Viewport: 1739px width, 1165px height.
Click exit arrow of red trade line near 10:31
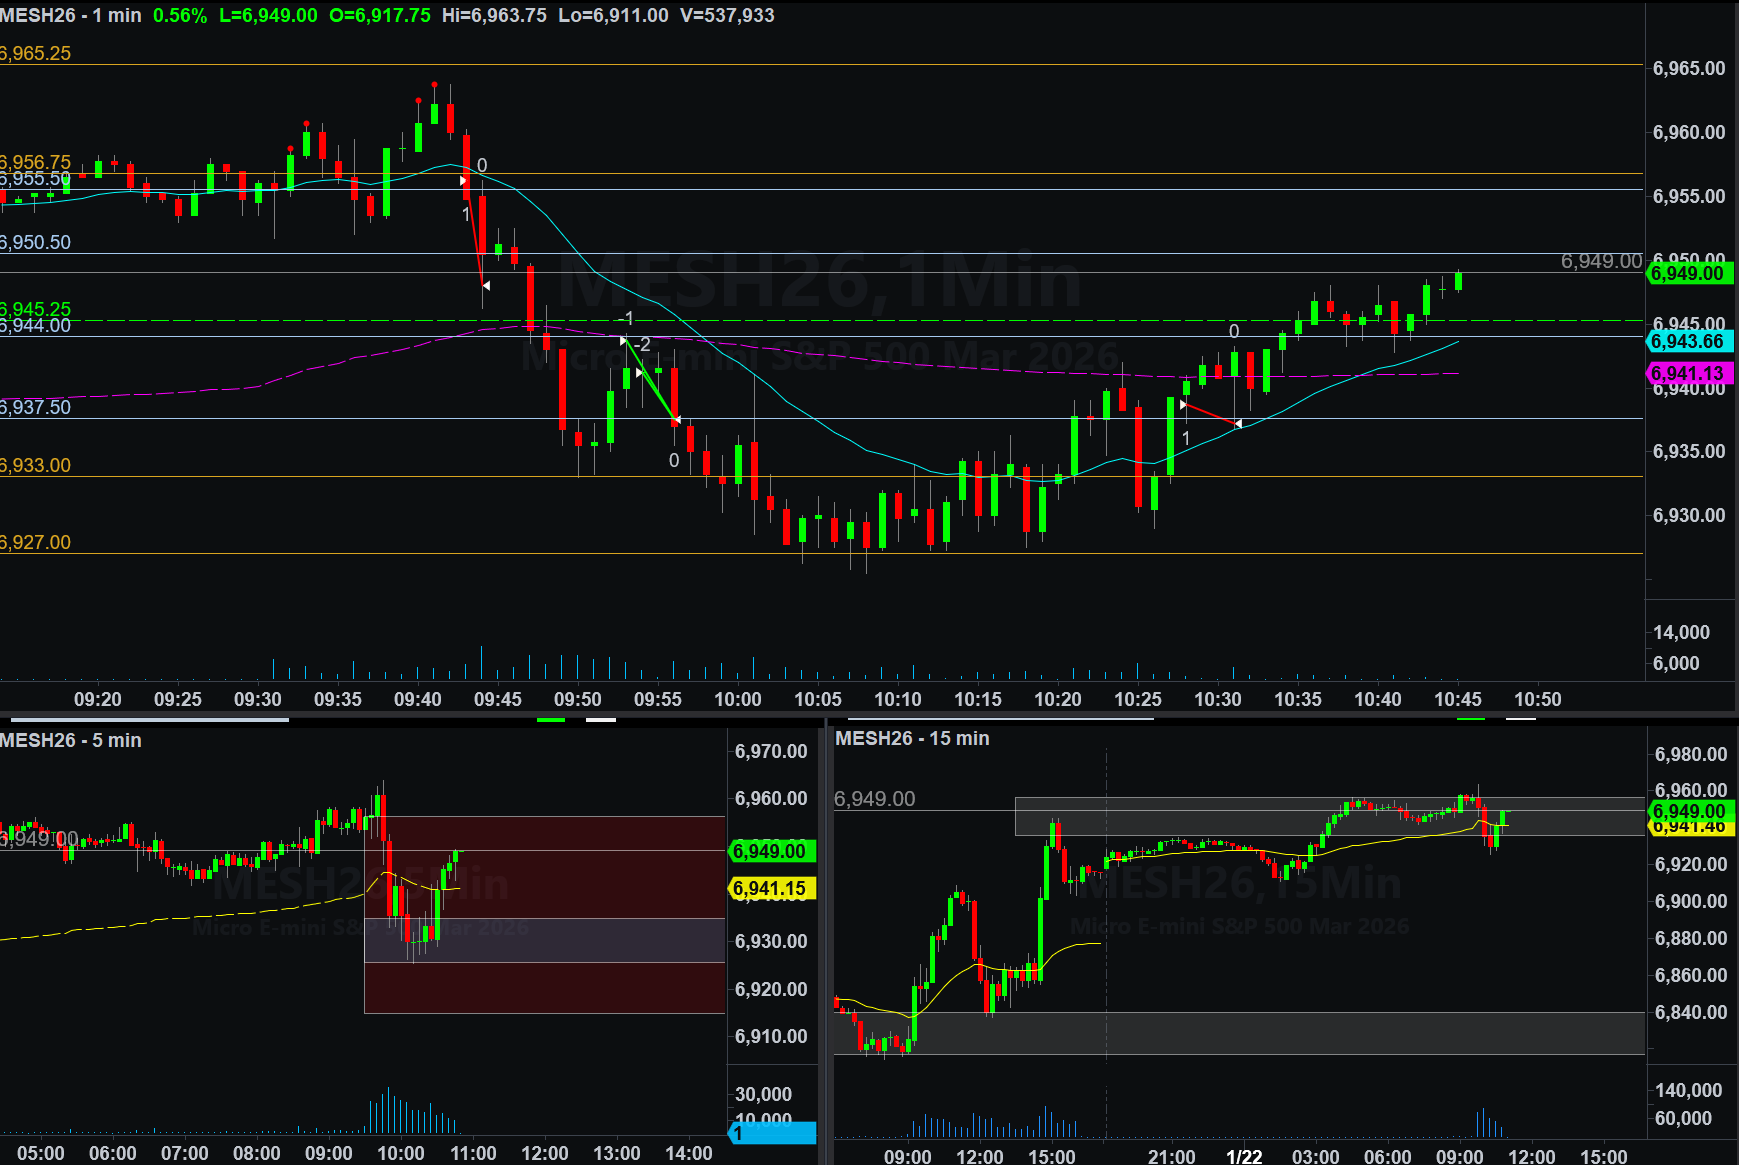click(x=1238, y=424)
